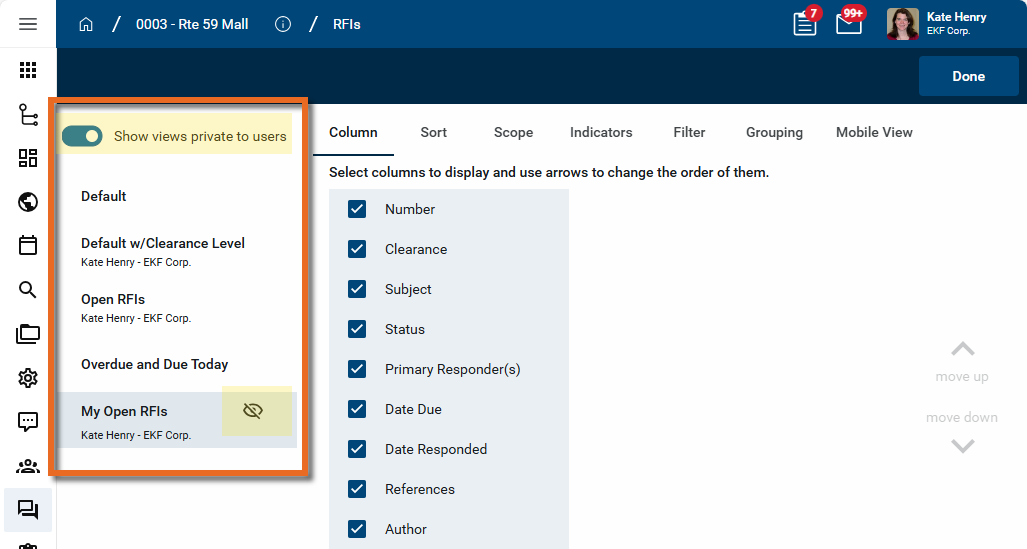This screenshot has width=1027, height=549.
Task: Toggle hidden-eye icon on My Open RFIs
Action: [253, 411]
